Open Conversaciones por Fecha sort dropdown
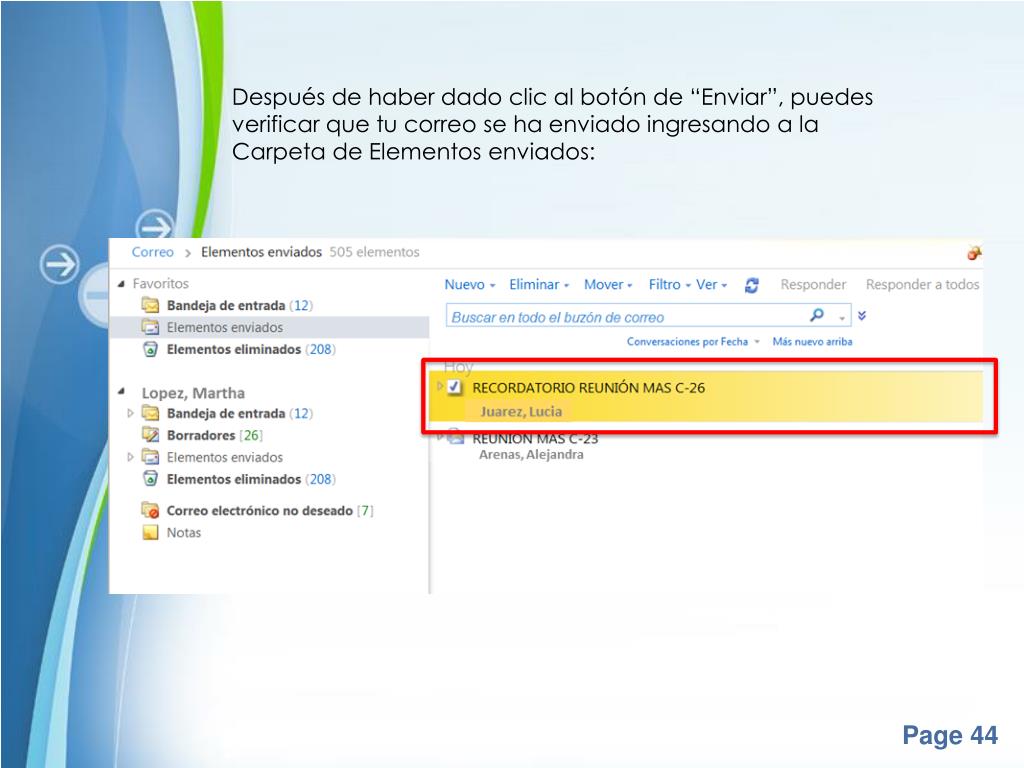The height and width of the screenshot is (768, 1024). tap(693, 342)
